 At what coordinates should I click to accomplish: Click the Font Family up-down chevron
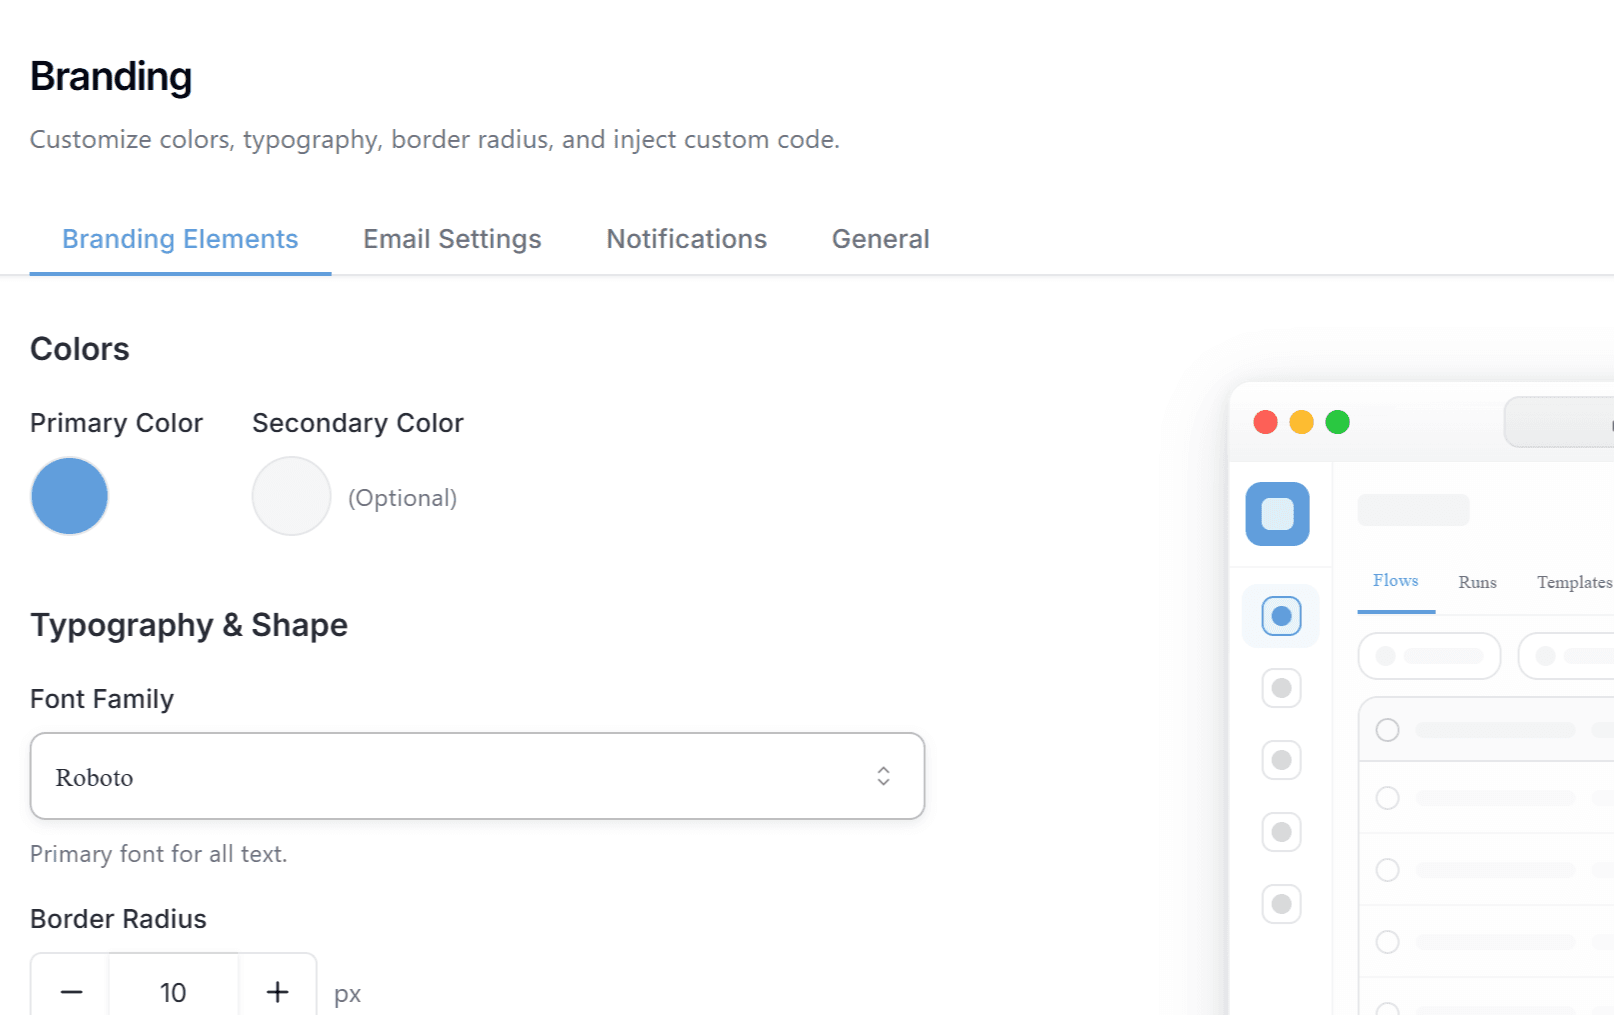883,776
